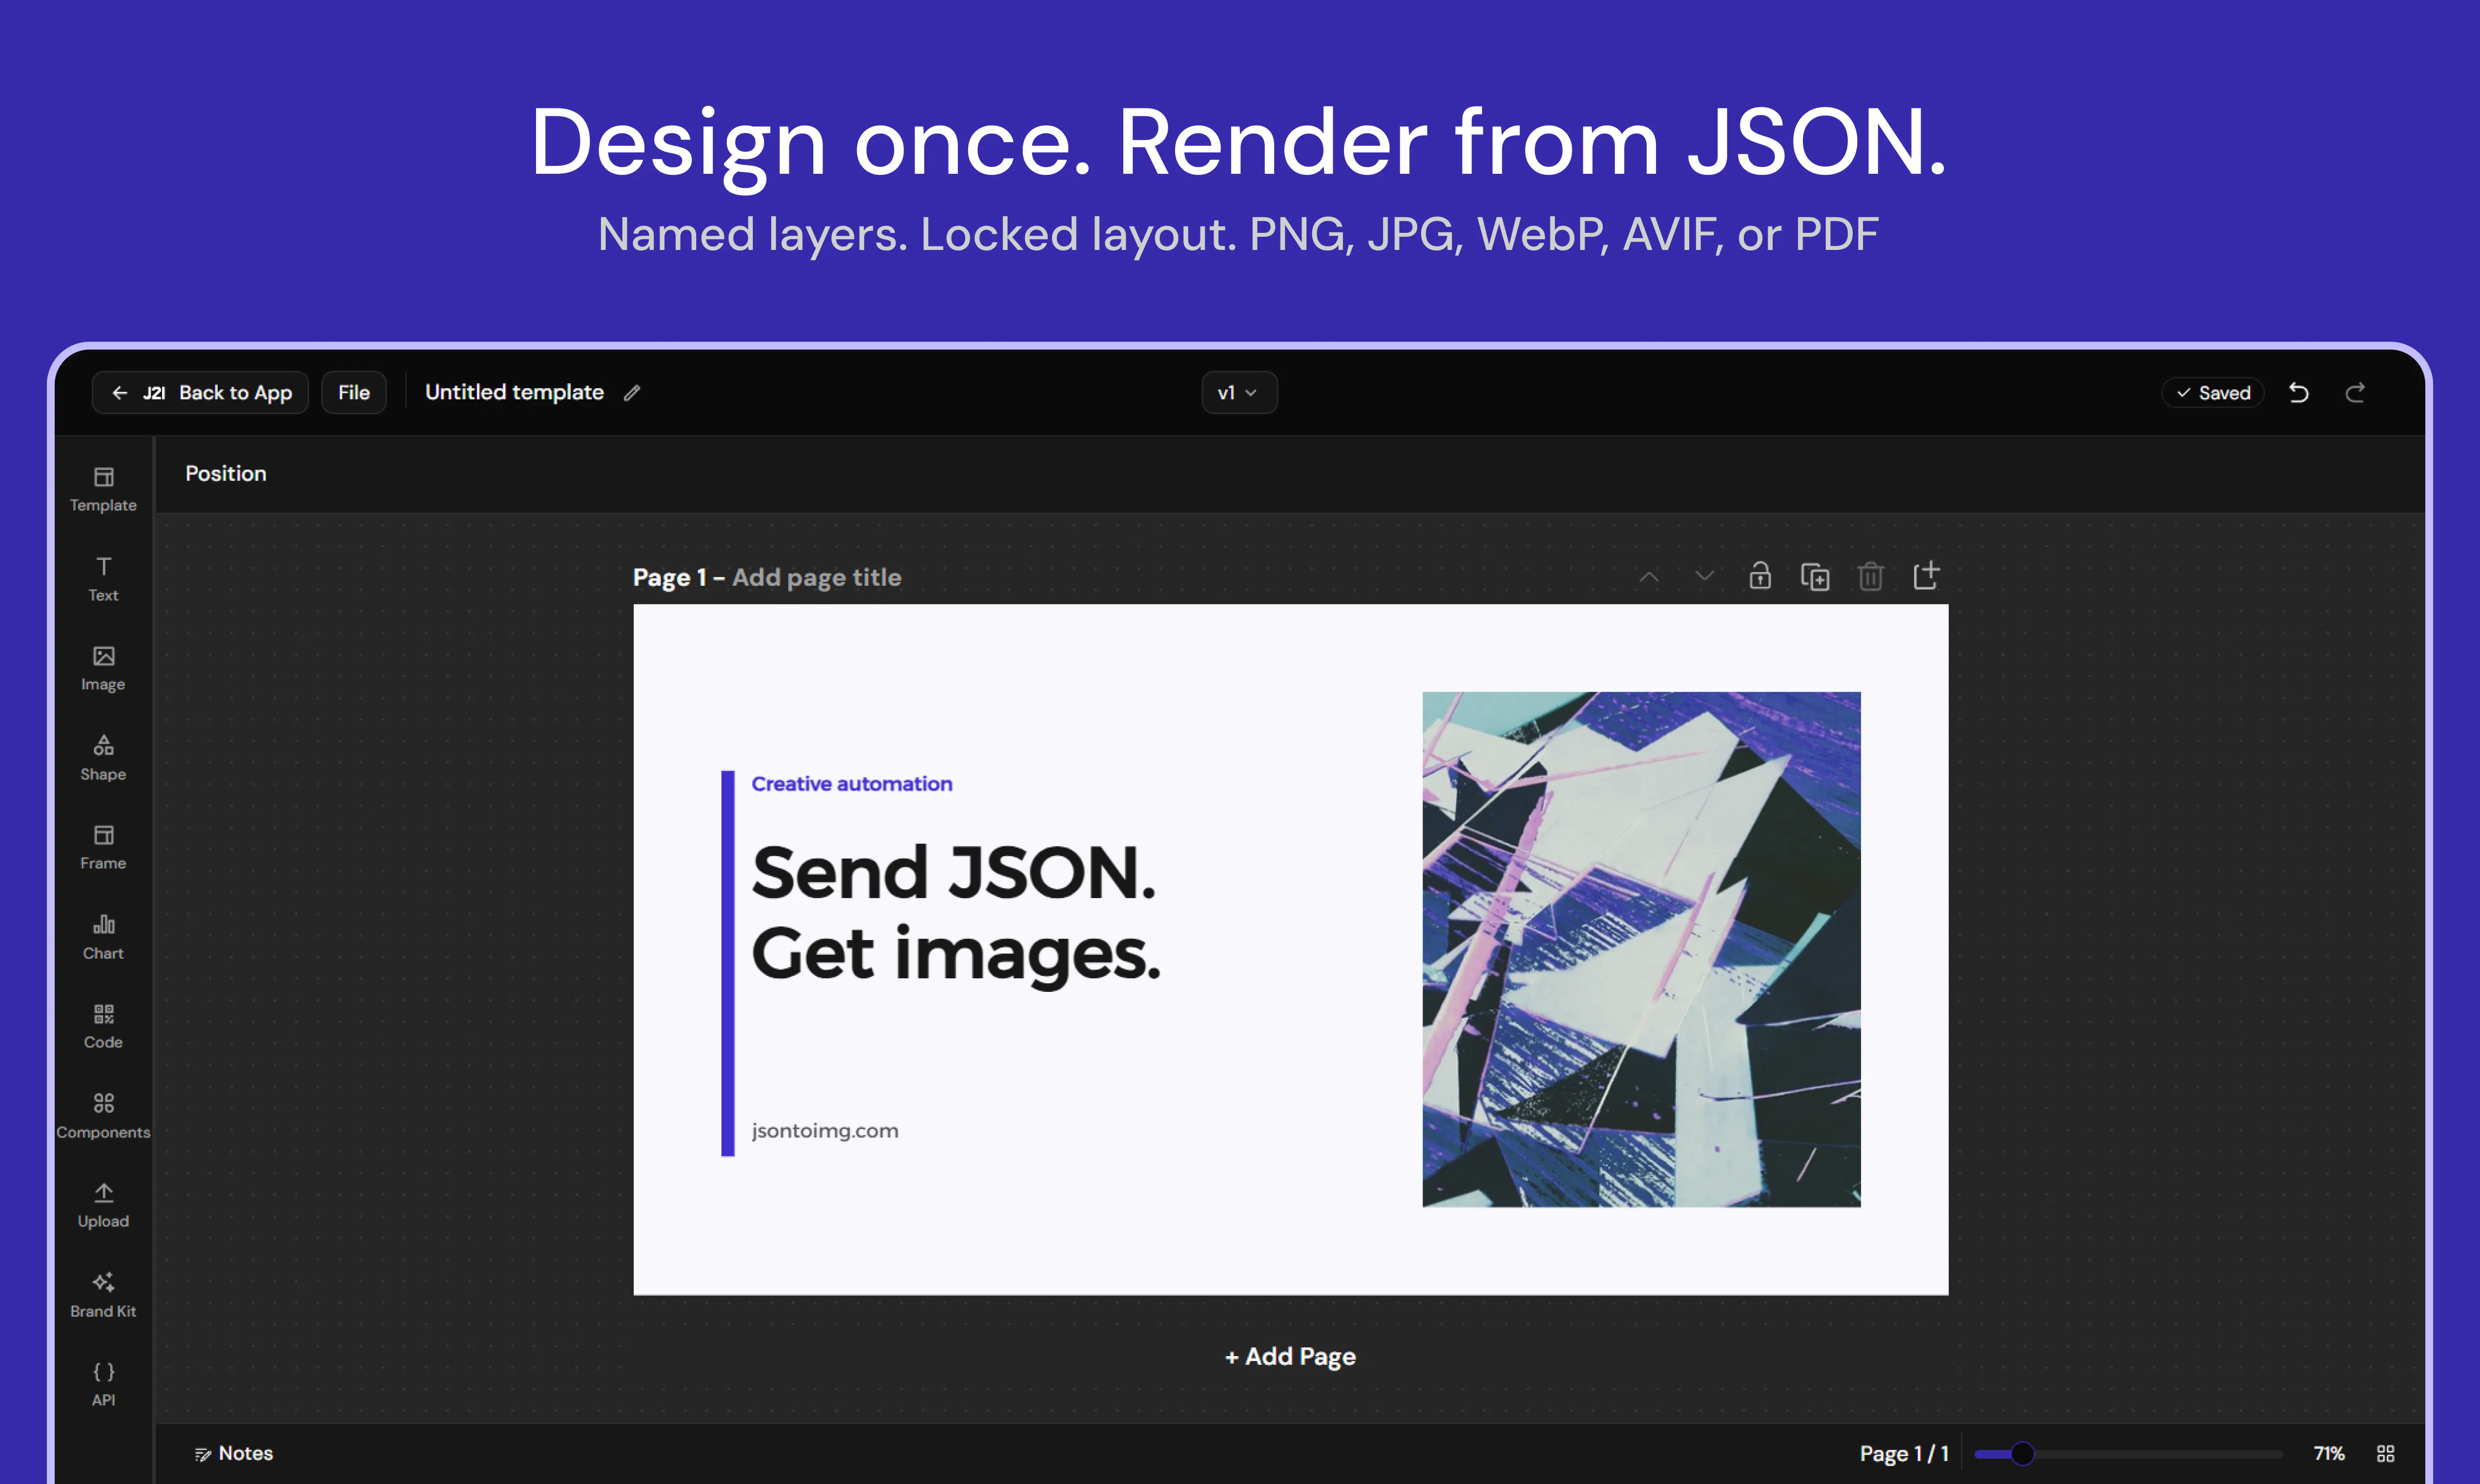Click the Position toolbar item

point(226,474)
